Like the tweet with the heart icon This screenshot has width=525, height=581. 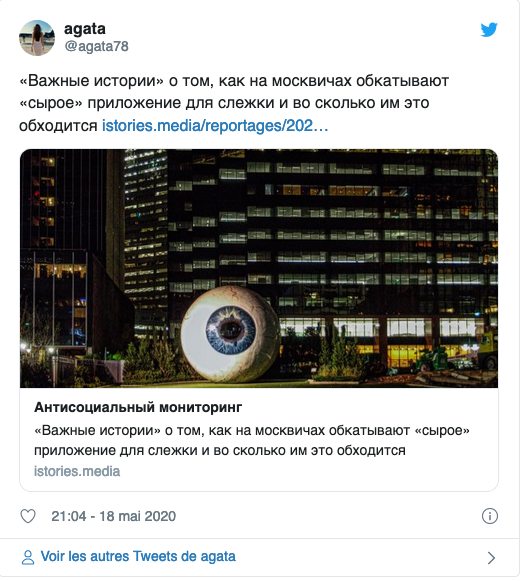click(28, 516)
